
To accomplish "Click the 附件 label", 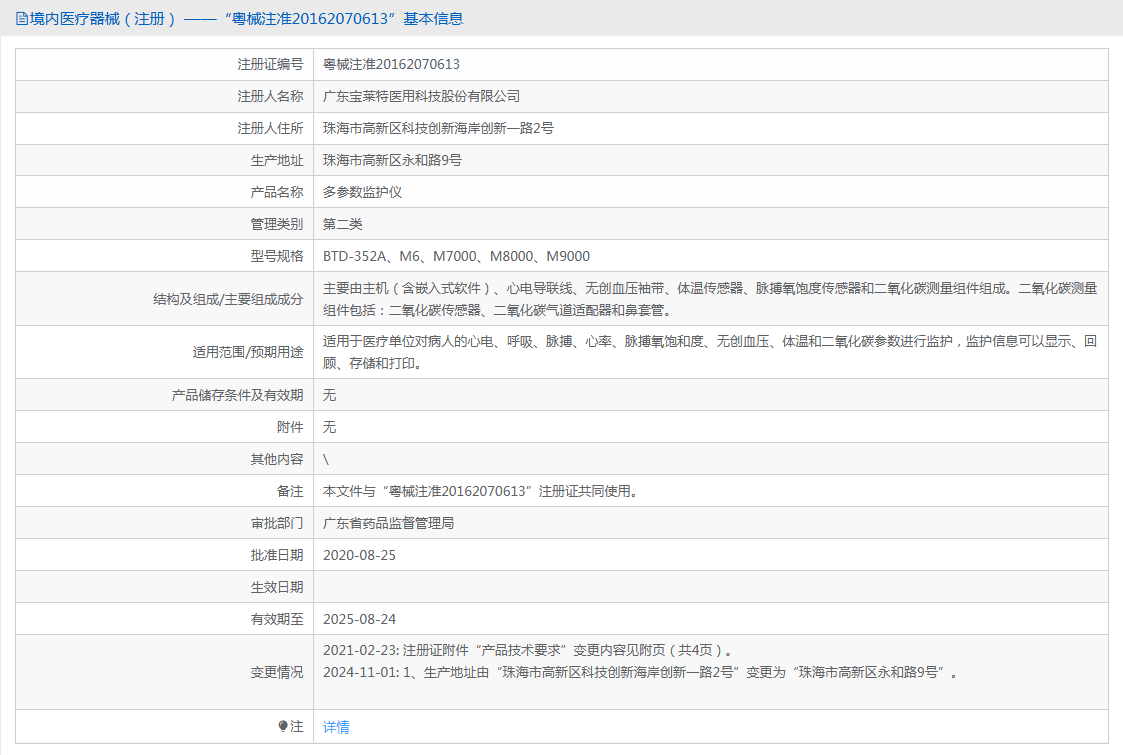I will coord(290,428).
